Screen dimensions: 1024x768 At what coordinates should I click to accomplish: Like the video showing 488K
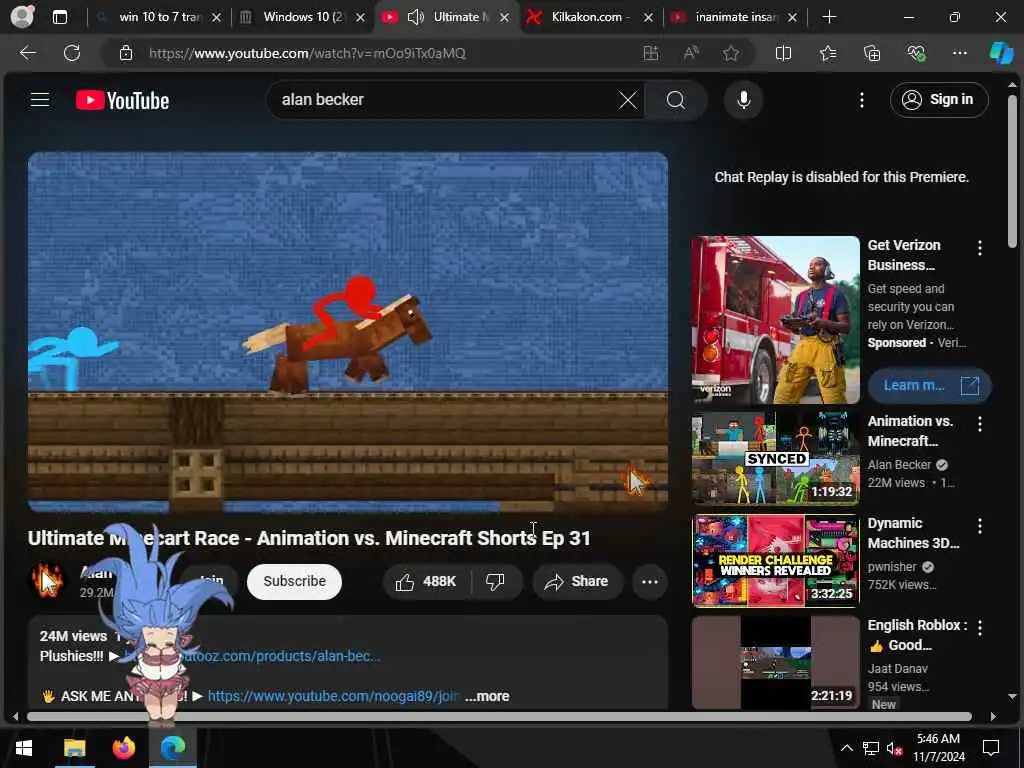[x=426, y=581]
